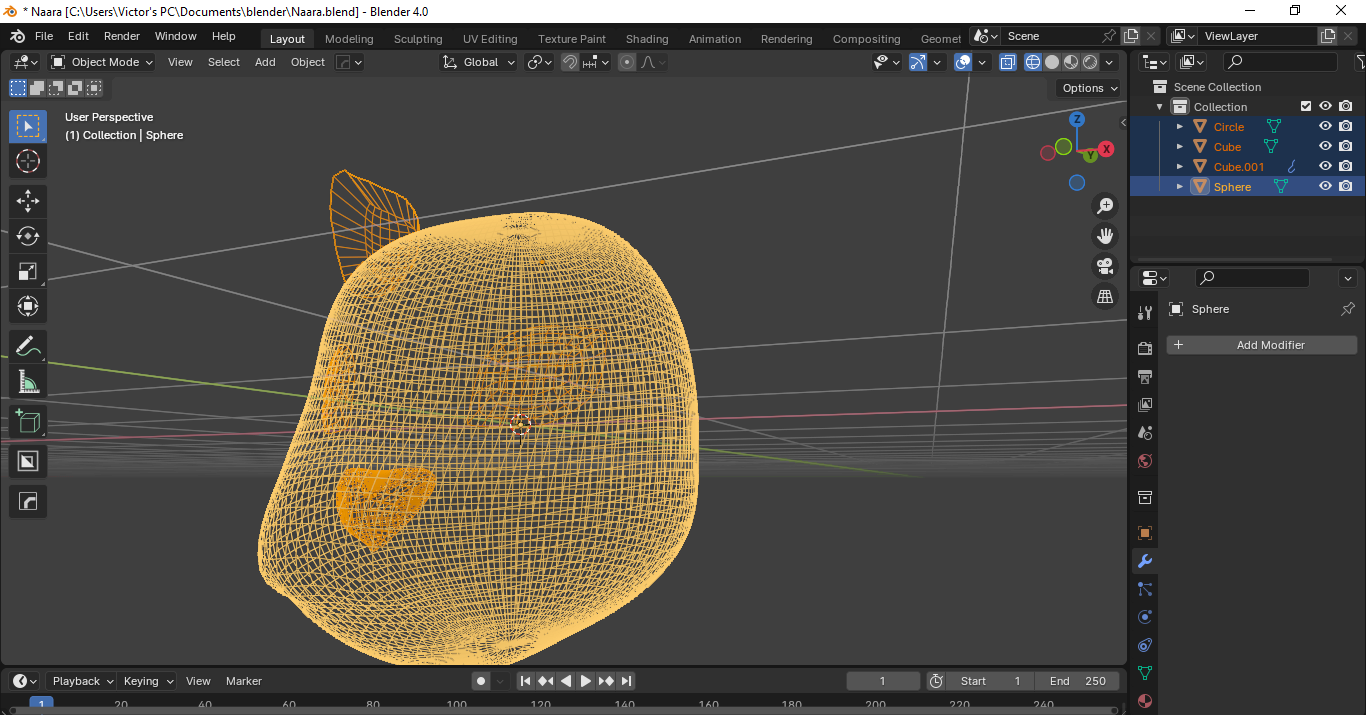Click the outliner search field
This screenshot has height=715, width=1366.
coord(1281,62)
